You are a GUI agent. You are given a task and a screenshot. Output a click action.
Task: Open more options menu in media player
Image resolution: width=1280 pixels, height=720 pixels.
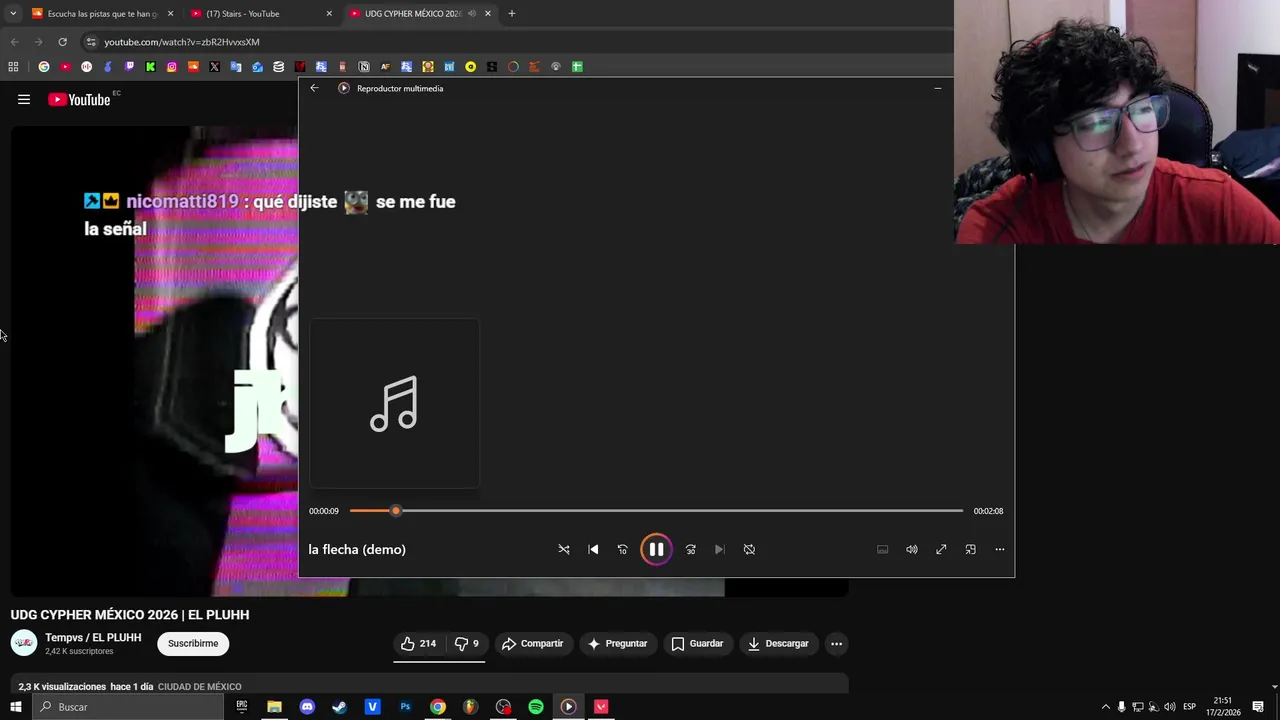point(999,549)
